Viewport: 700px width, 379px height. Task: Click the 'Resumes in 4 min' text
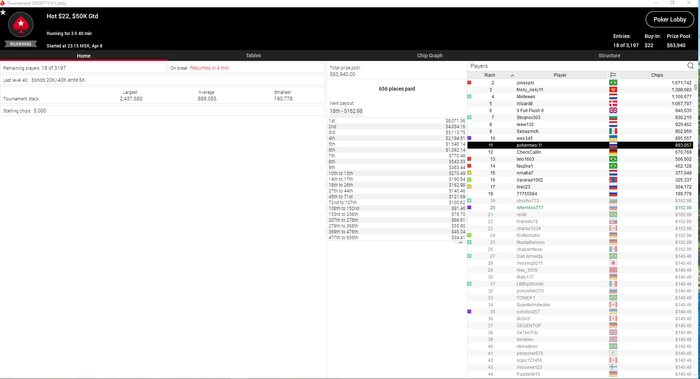click(x=209, y=68)
